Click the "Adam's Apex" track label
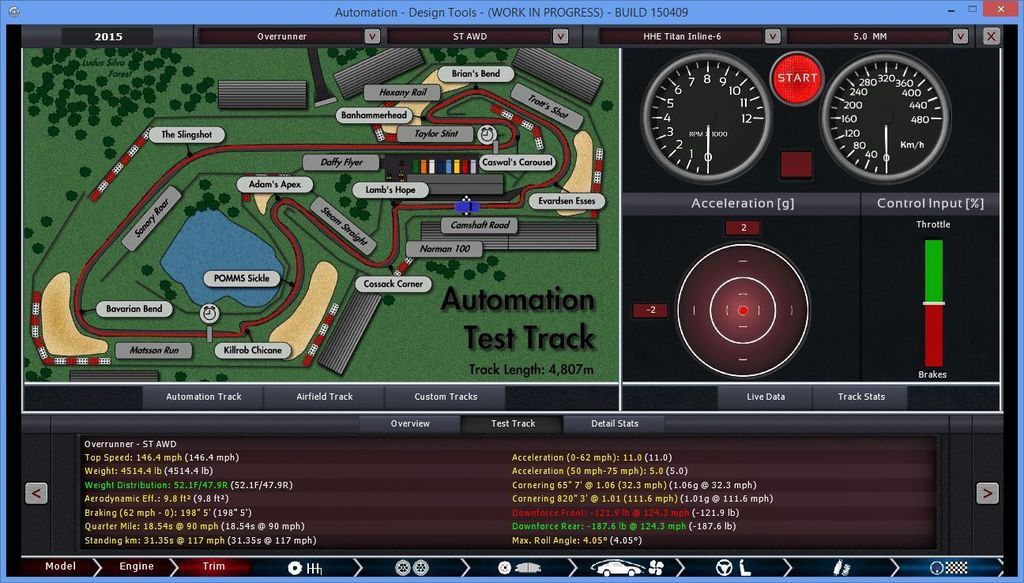 click(x=275, y=184)
